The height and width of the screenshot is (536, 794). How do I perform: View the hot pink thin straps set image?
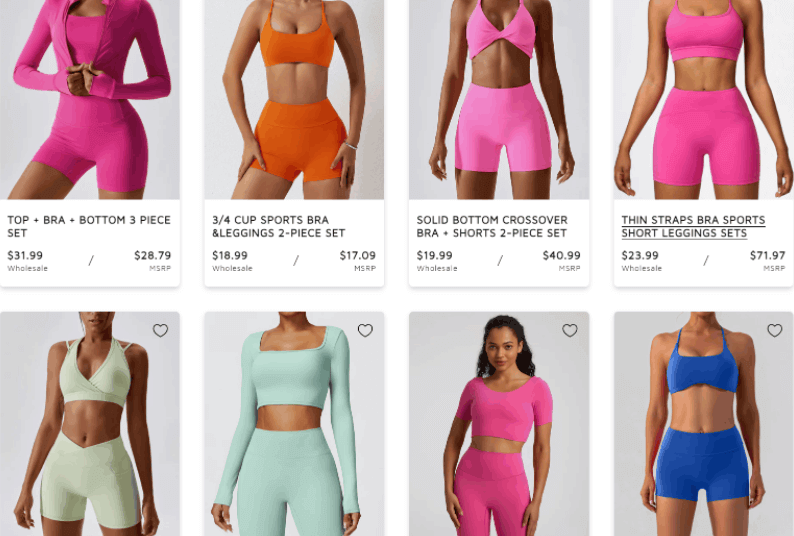704,99
